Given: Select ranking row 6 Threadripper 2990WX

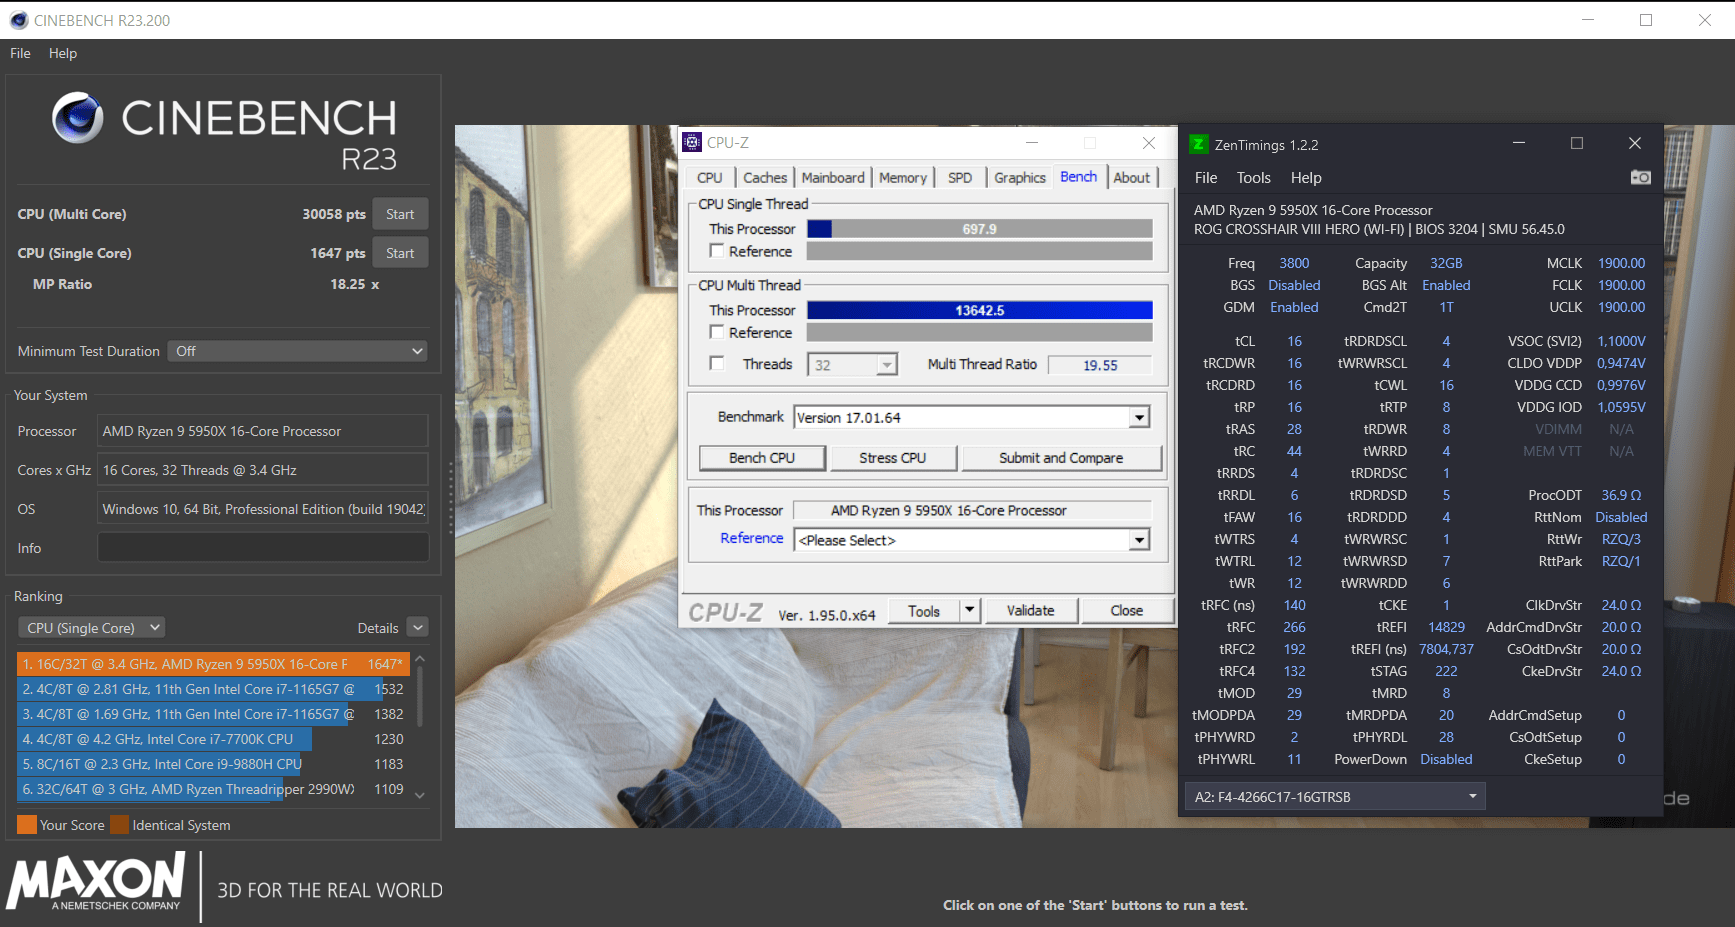Looking at the screenshot, I should tap(213, 789).
